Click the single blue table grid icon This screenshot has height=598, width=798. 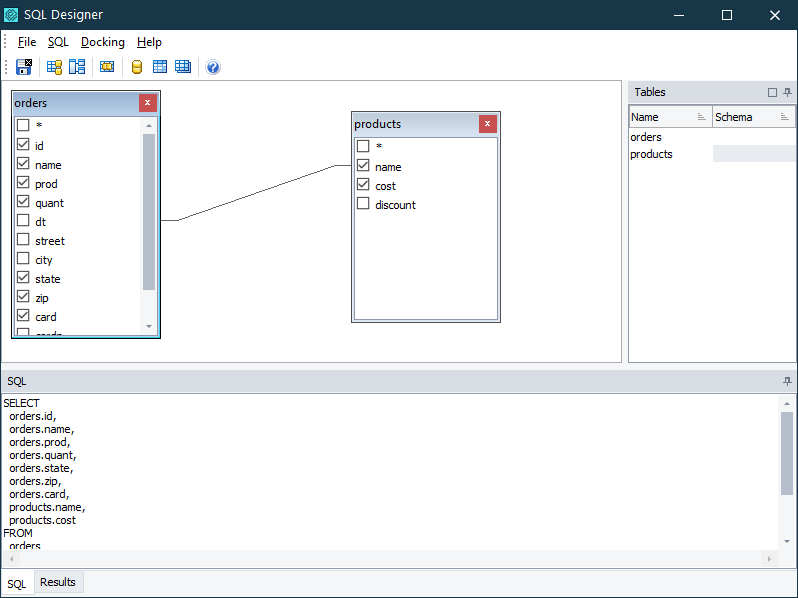(x=160, y=67)
